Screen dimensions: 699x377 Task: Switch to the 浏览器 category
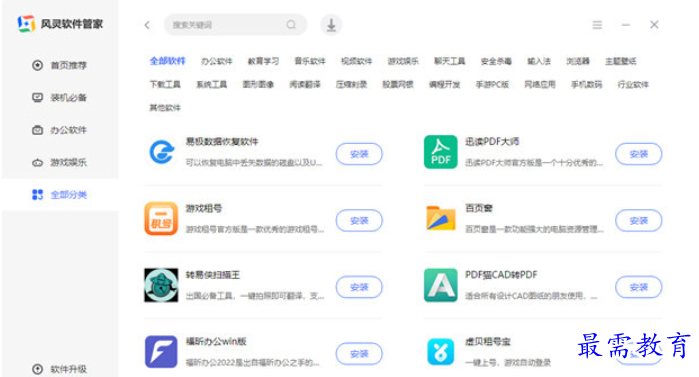tap(578, 61)
